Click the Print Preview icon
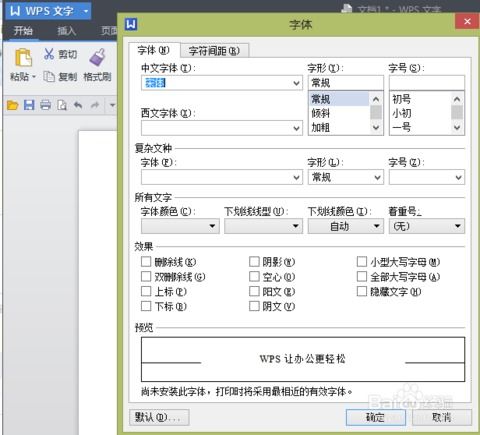The height and width of the screenshot is (435, 480). (x=62, y=105)
